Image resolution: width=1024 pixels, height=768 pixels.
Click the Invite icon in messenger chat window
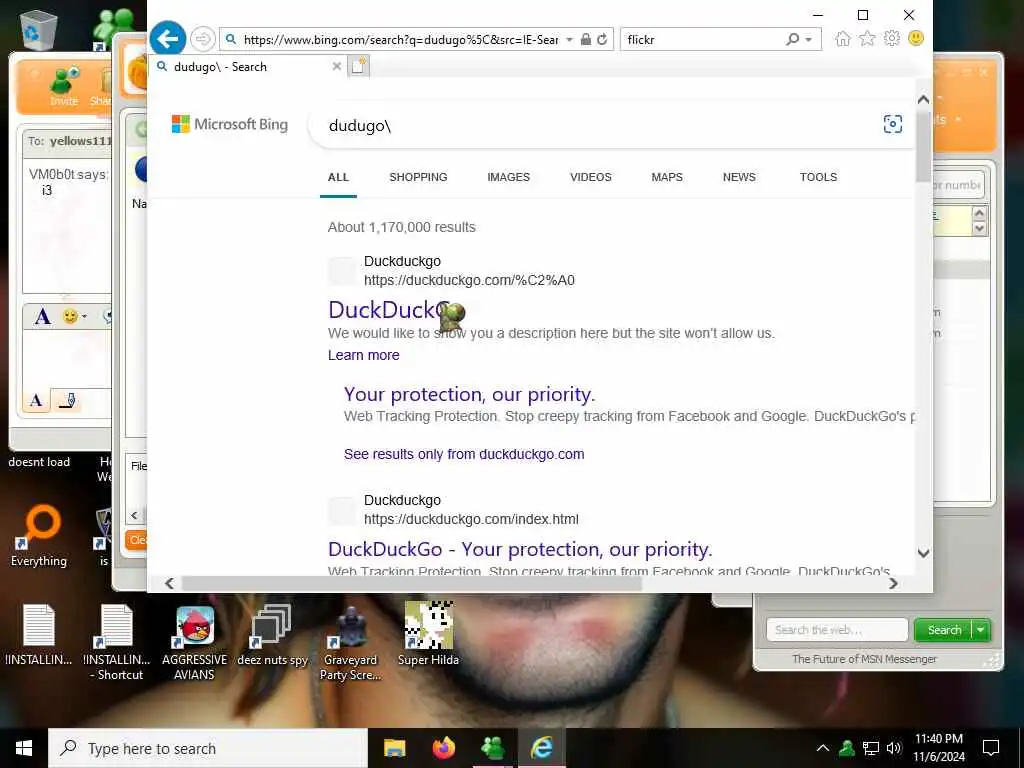coord(64,86)
